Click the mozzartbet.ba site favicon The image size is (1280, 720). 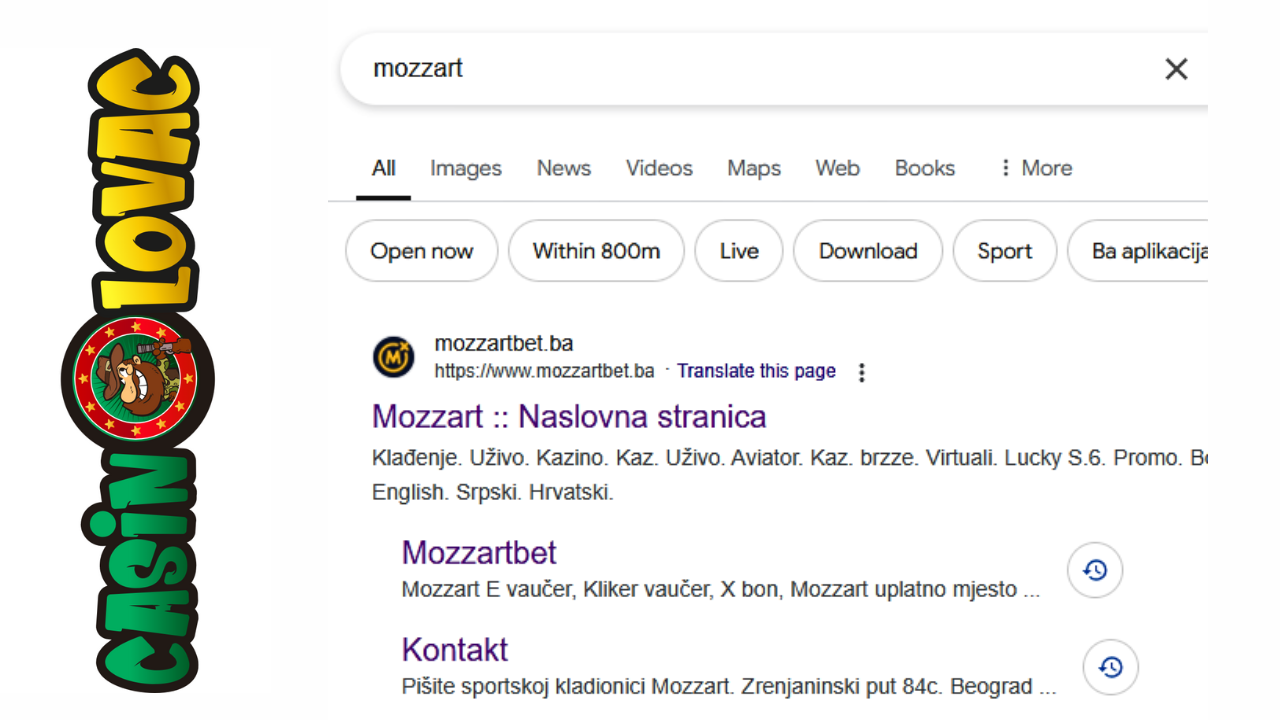click(x=393, y=357)
